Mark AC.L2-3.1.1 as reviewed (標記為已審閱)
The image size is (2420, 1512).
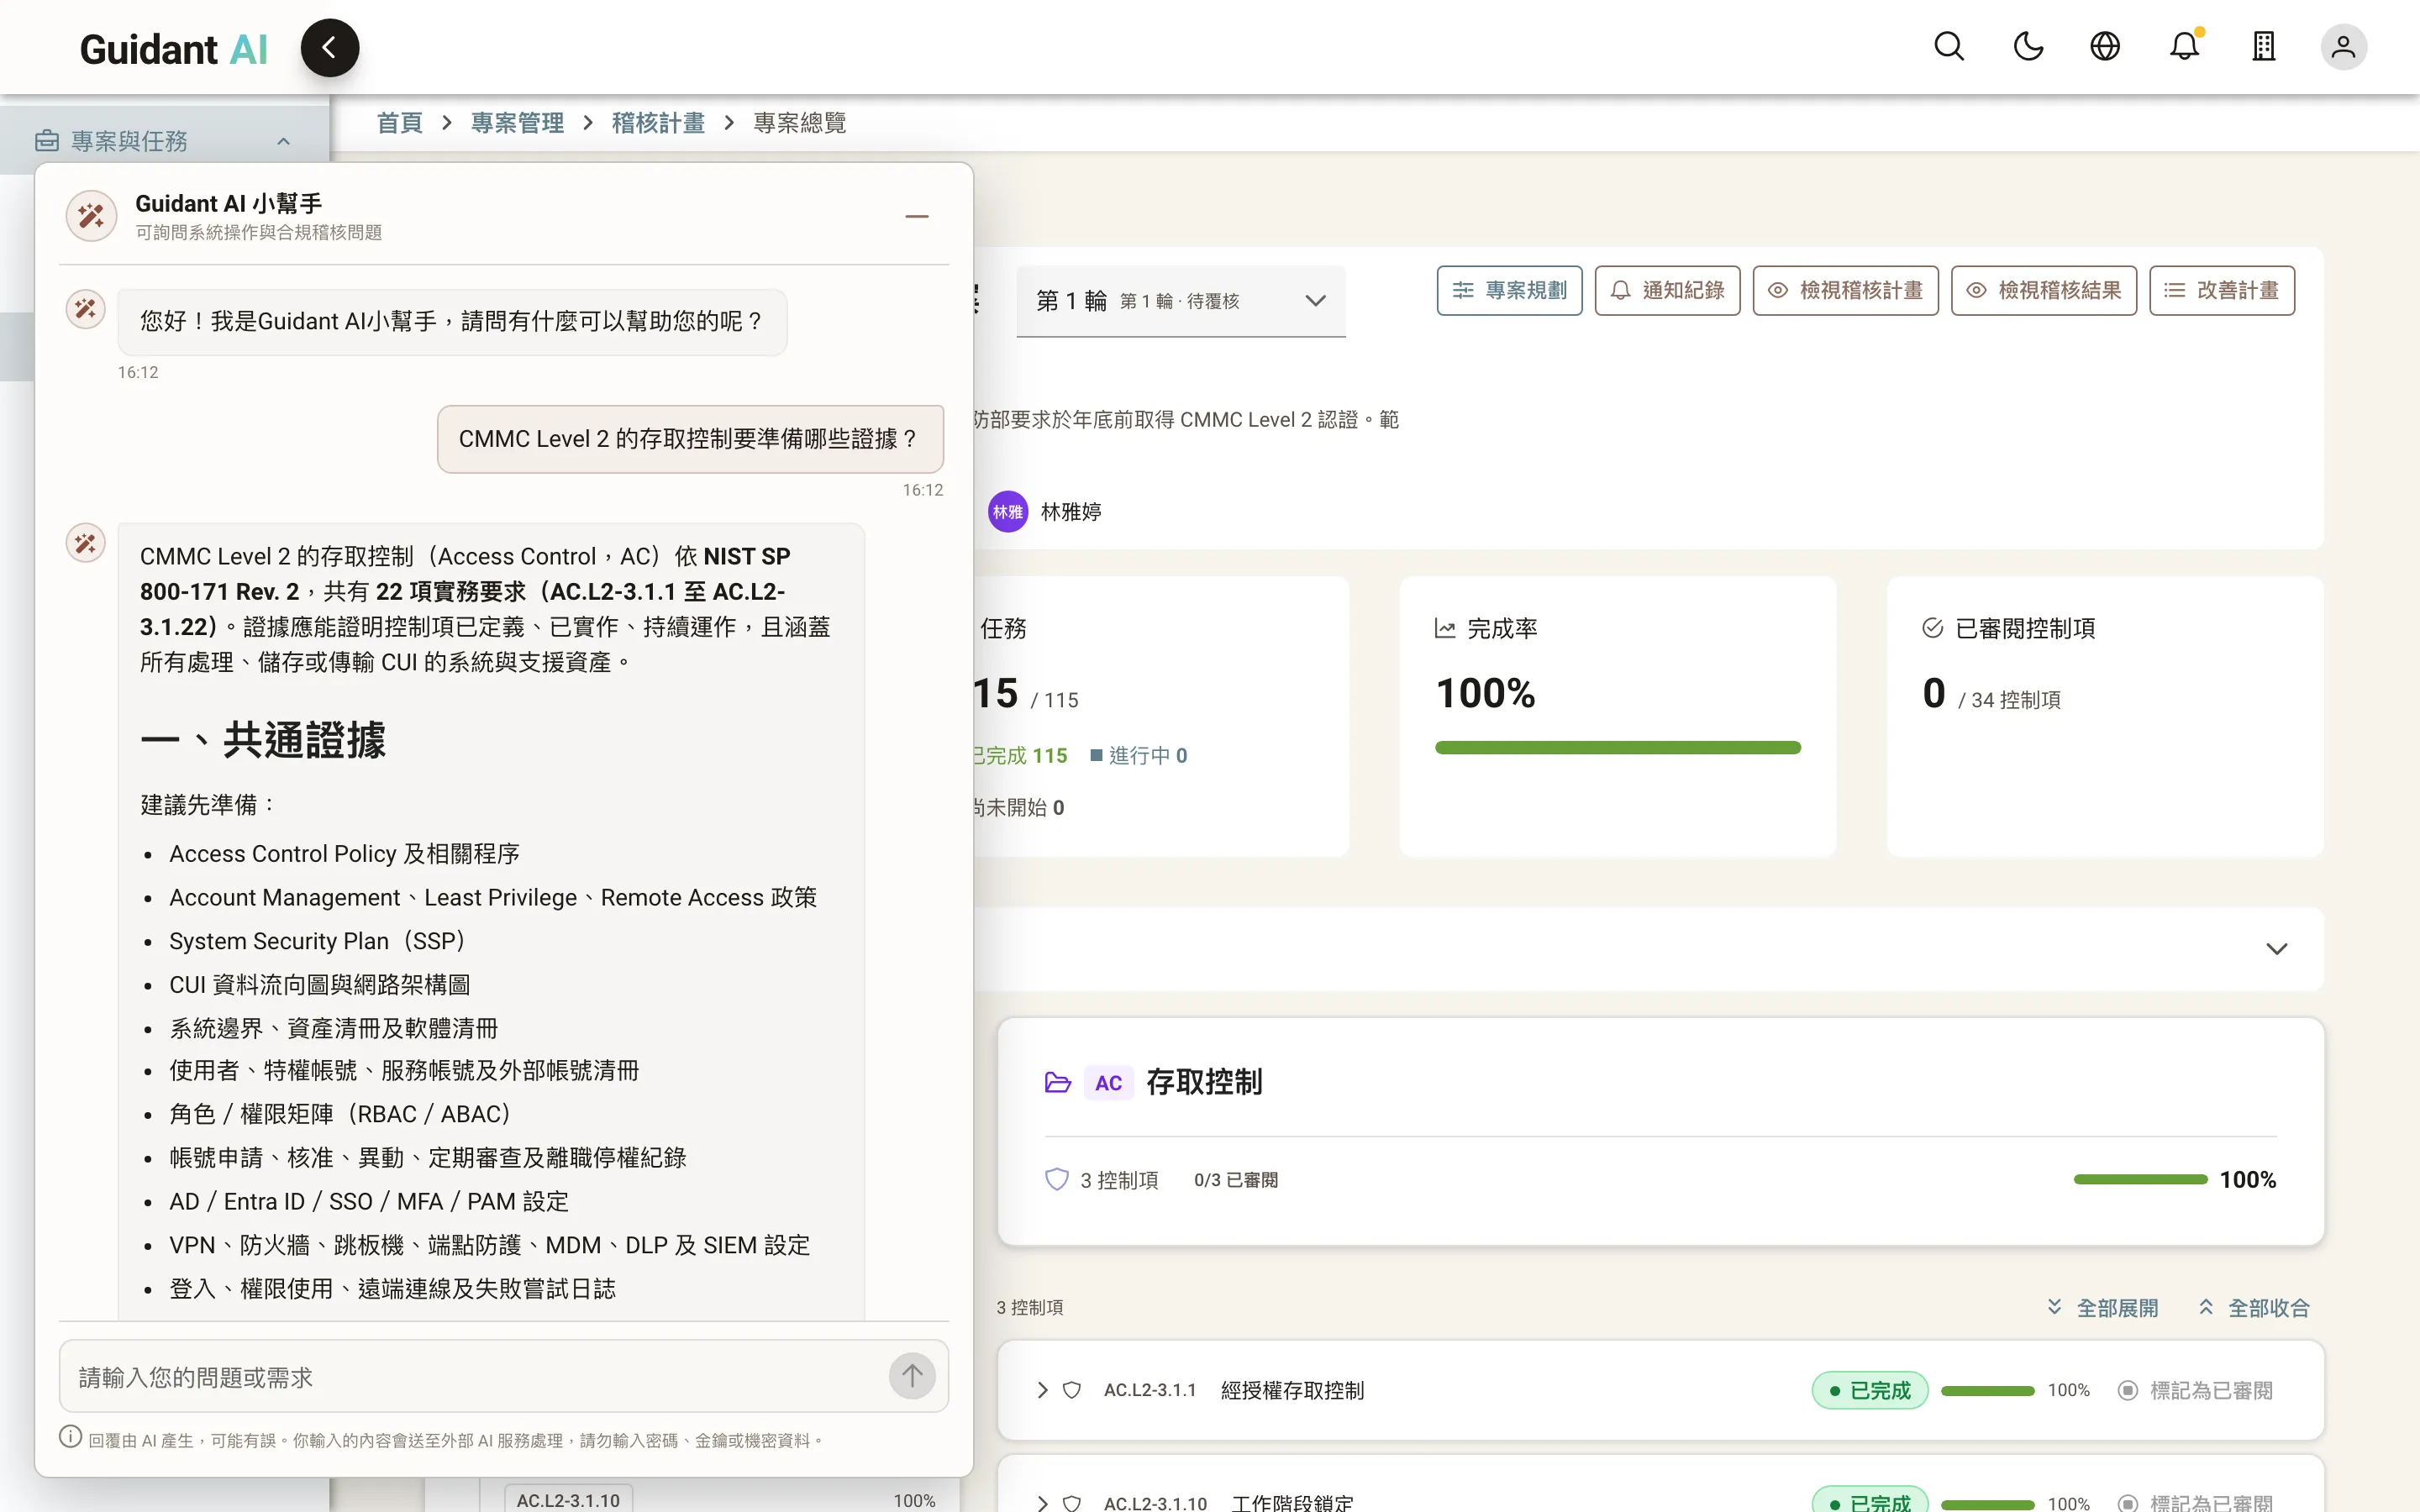(x=2195, y=1390)
